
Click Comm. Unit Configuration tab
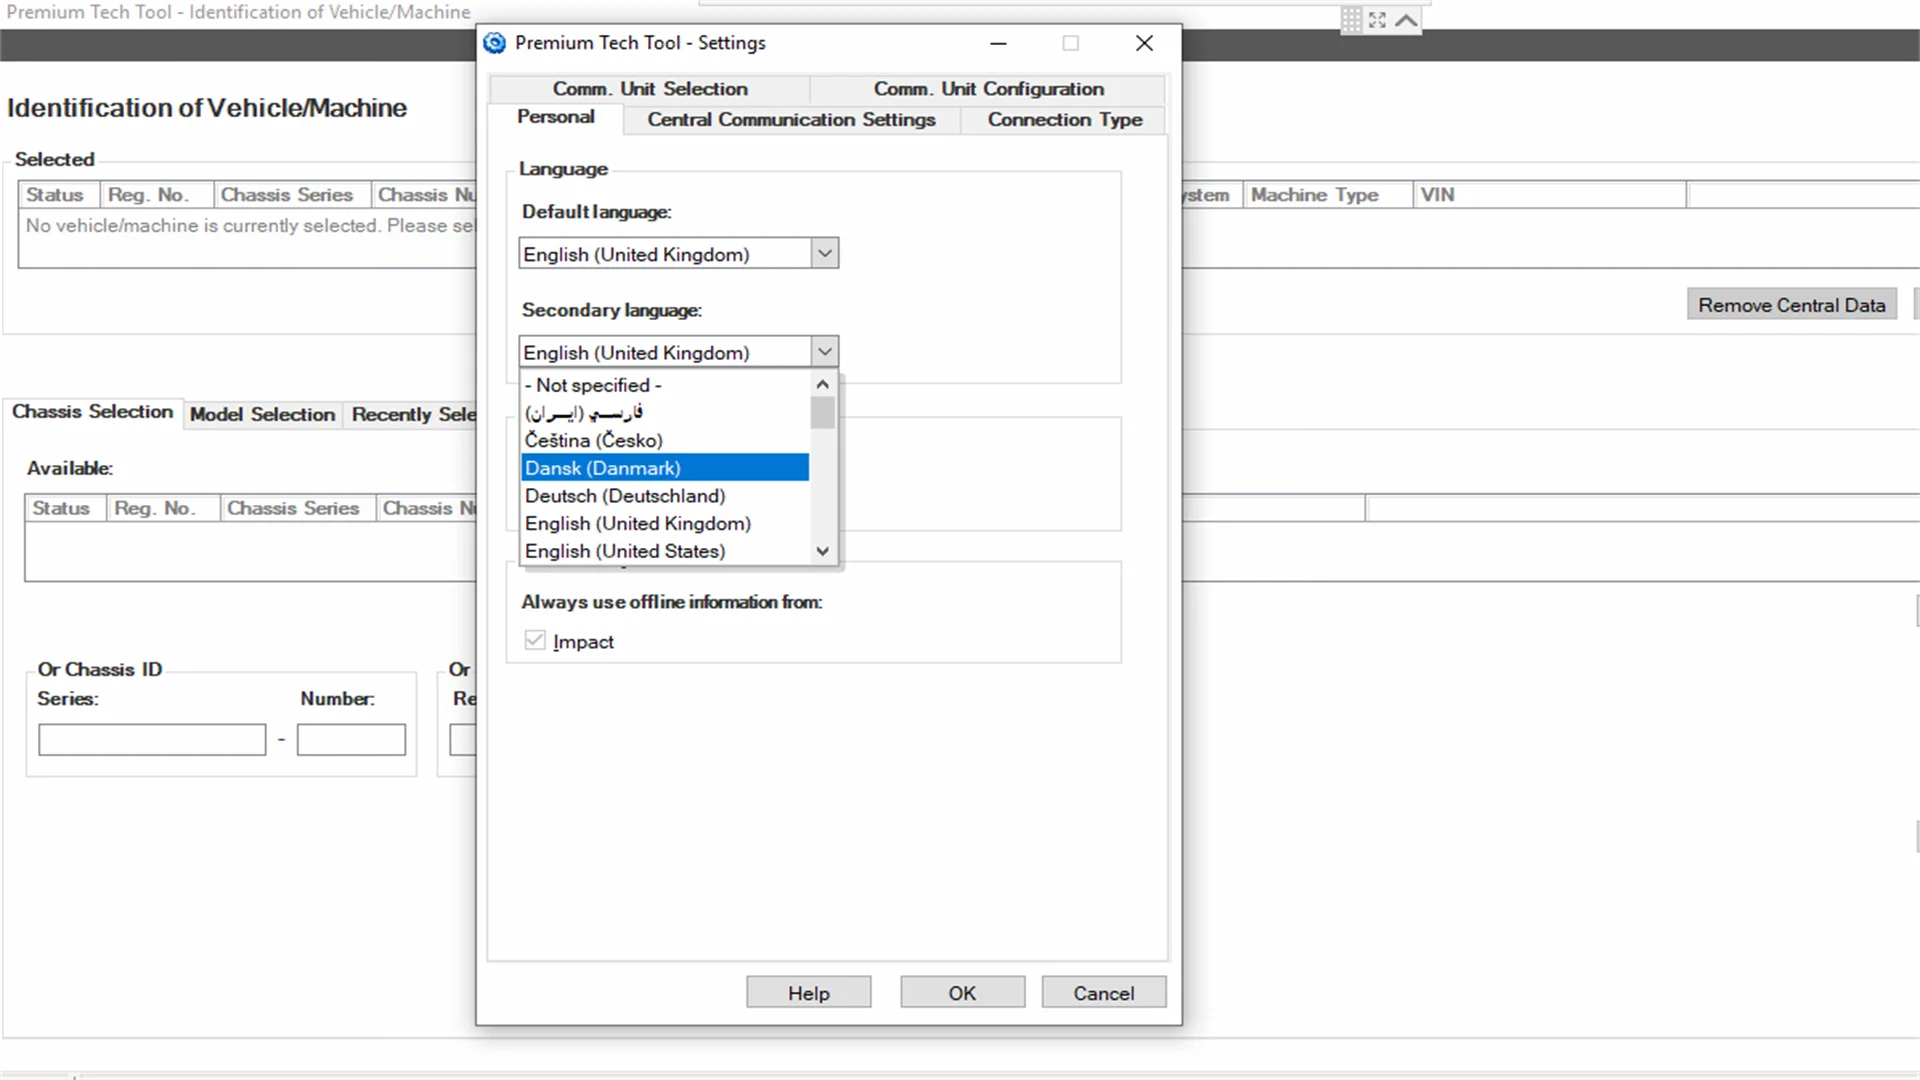(x=988, y=88)
